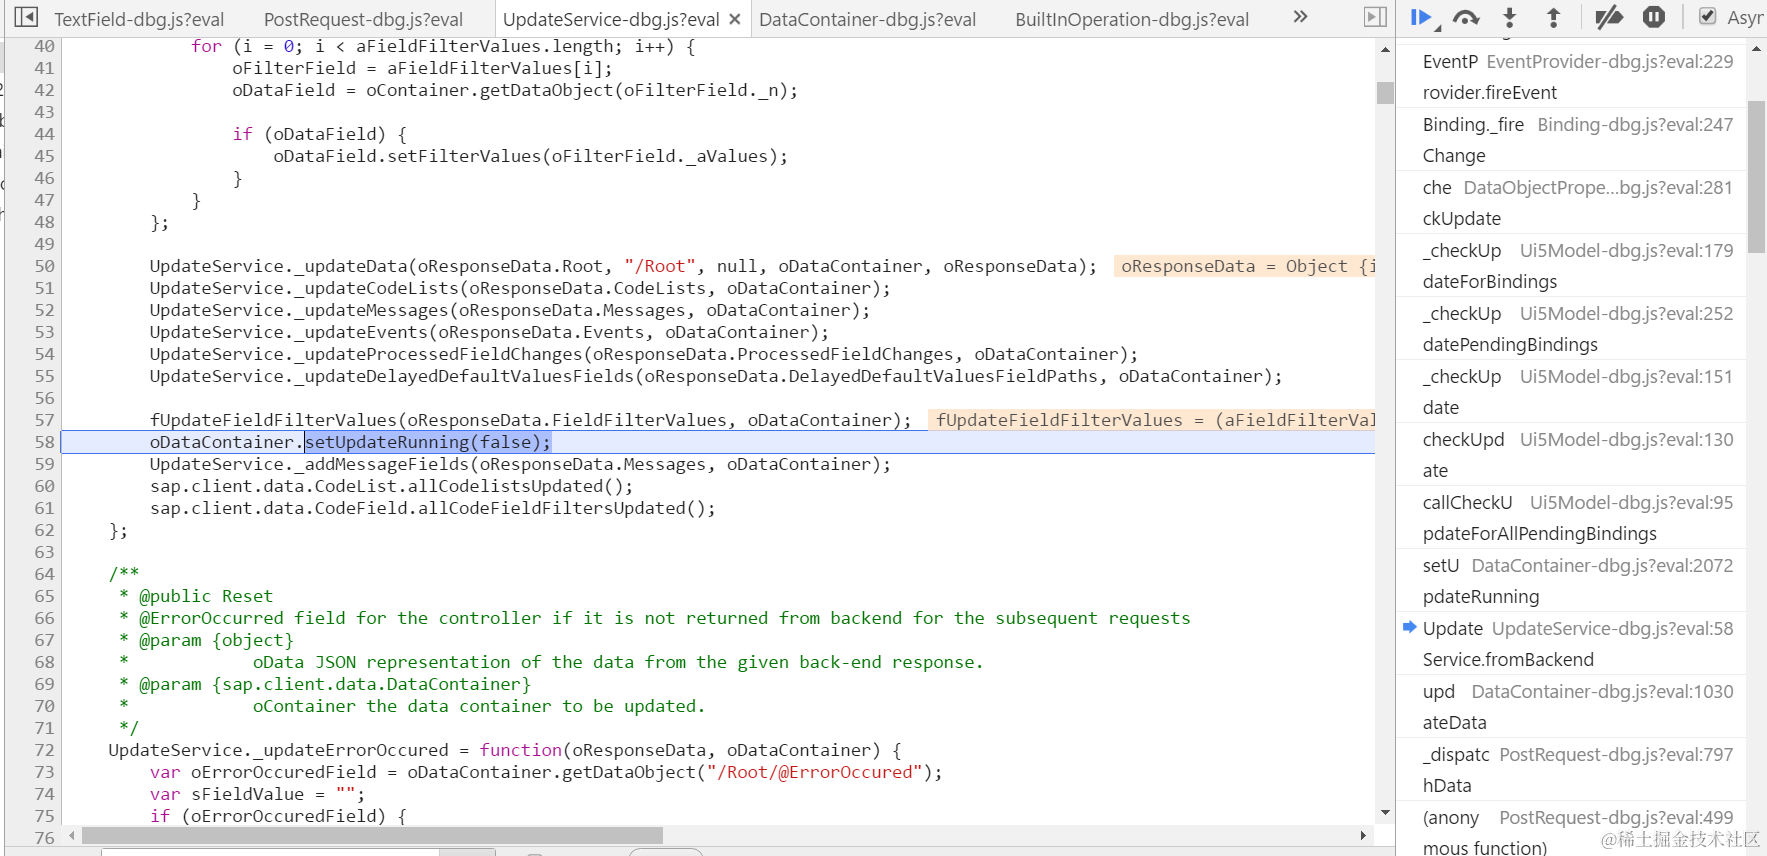The height and width of the screenshot is (856, 1767).
Task: Switch to PostRequest-dbg.js tab
Action: tap(363, 19)
